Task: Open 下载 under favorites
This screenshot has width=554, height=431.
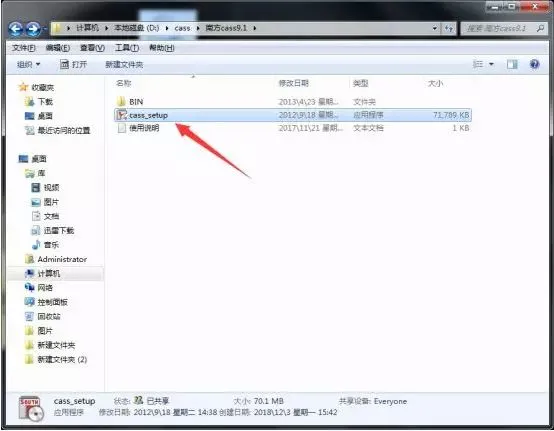Action: click(45, 102)
